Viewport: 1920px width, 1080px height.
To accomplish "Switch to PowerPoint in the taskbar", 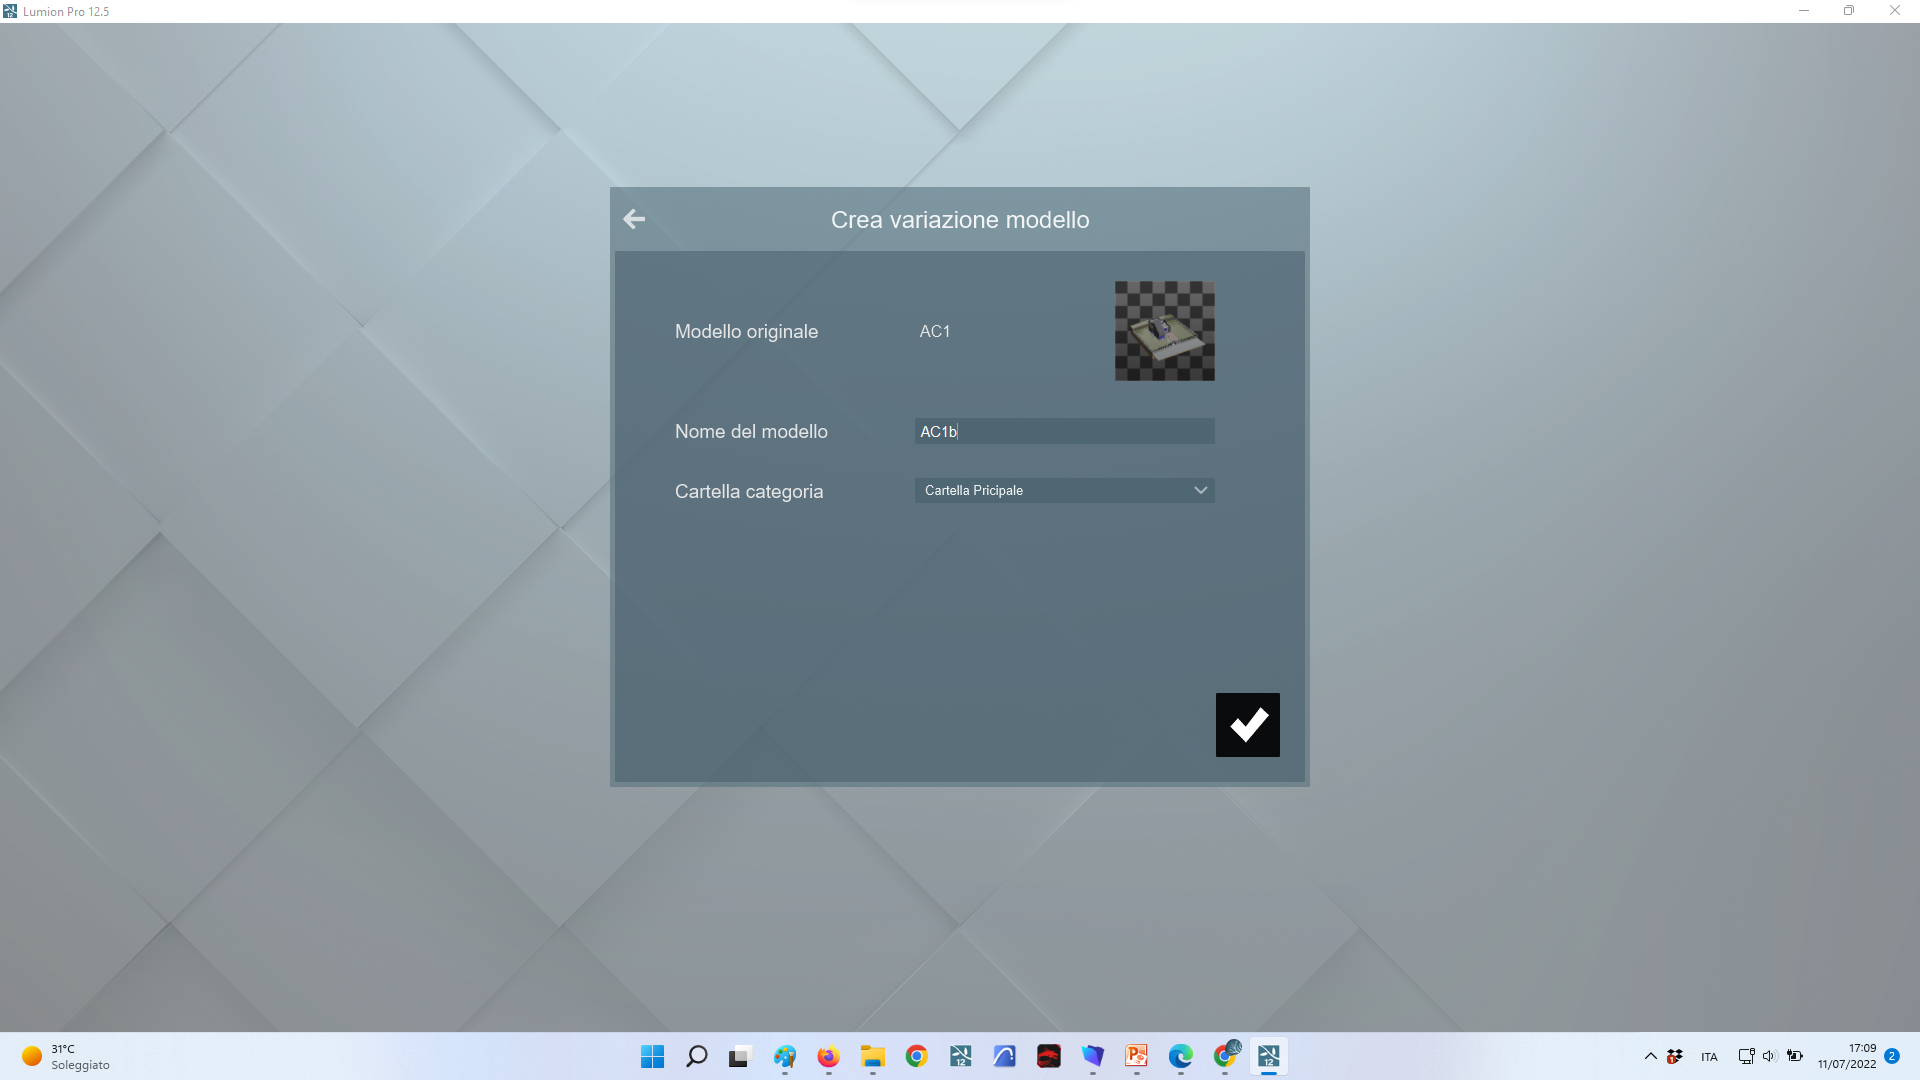I will [x=1136, y=1056].
